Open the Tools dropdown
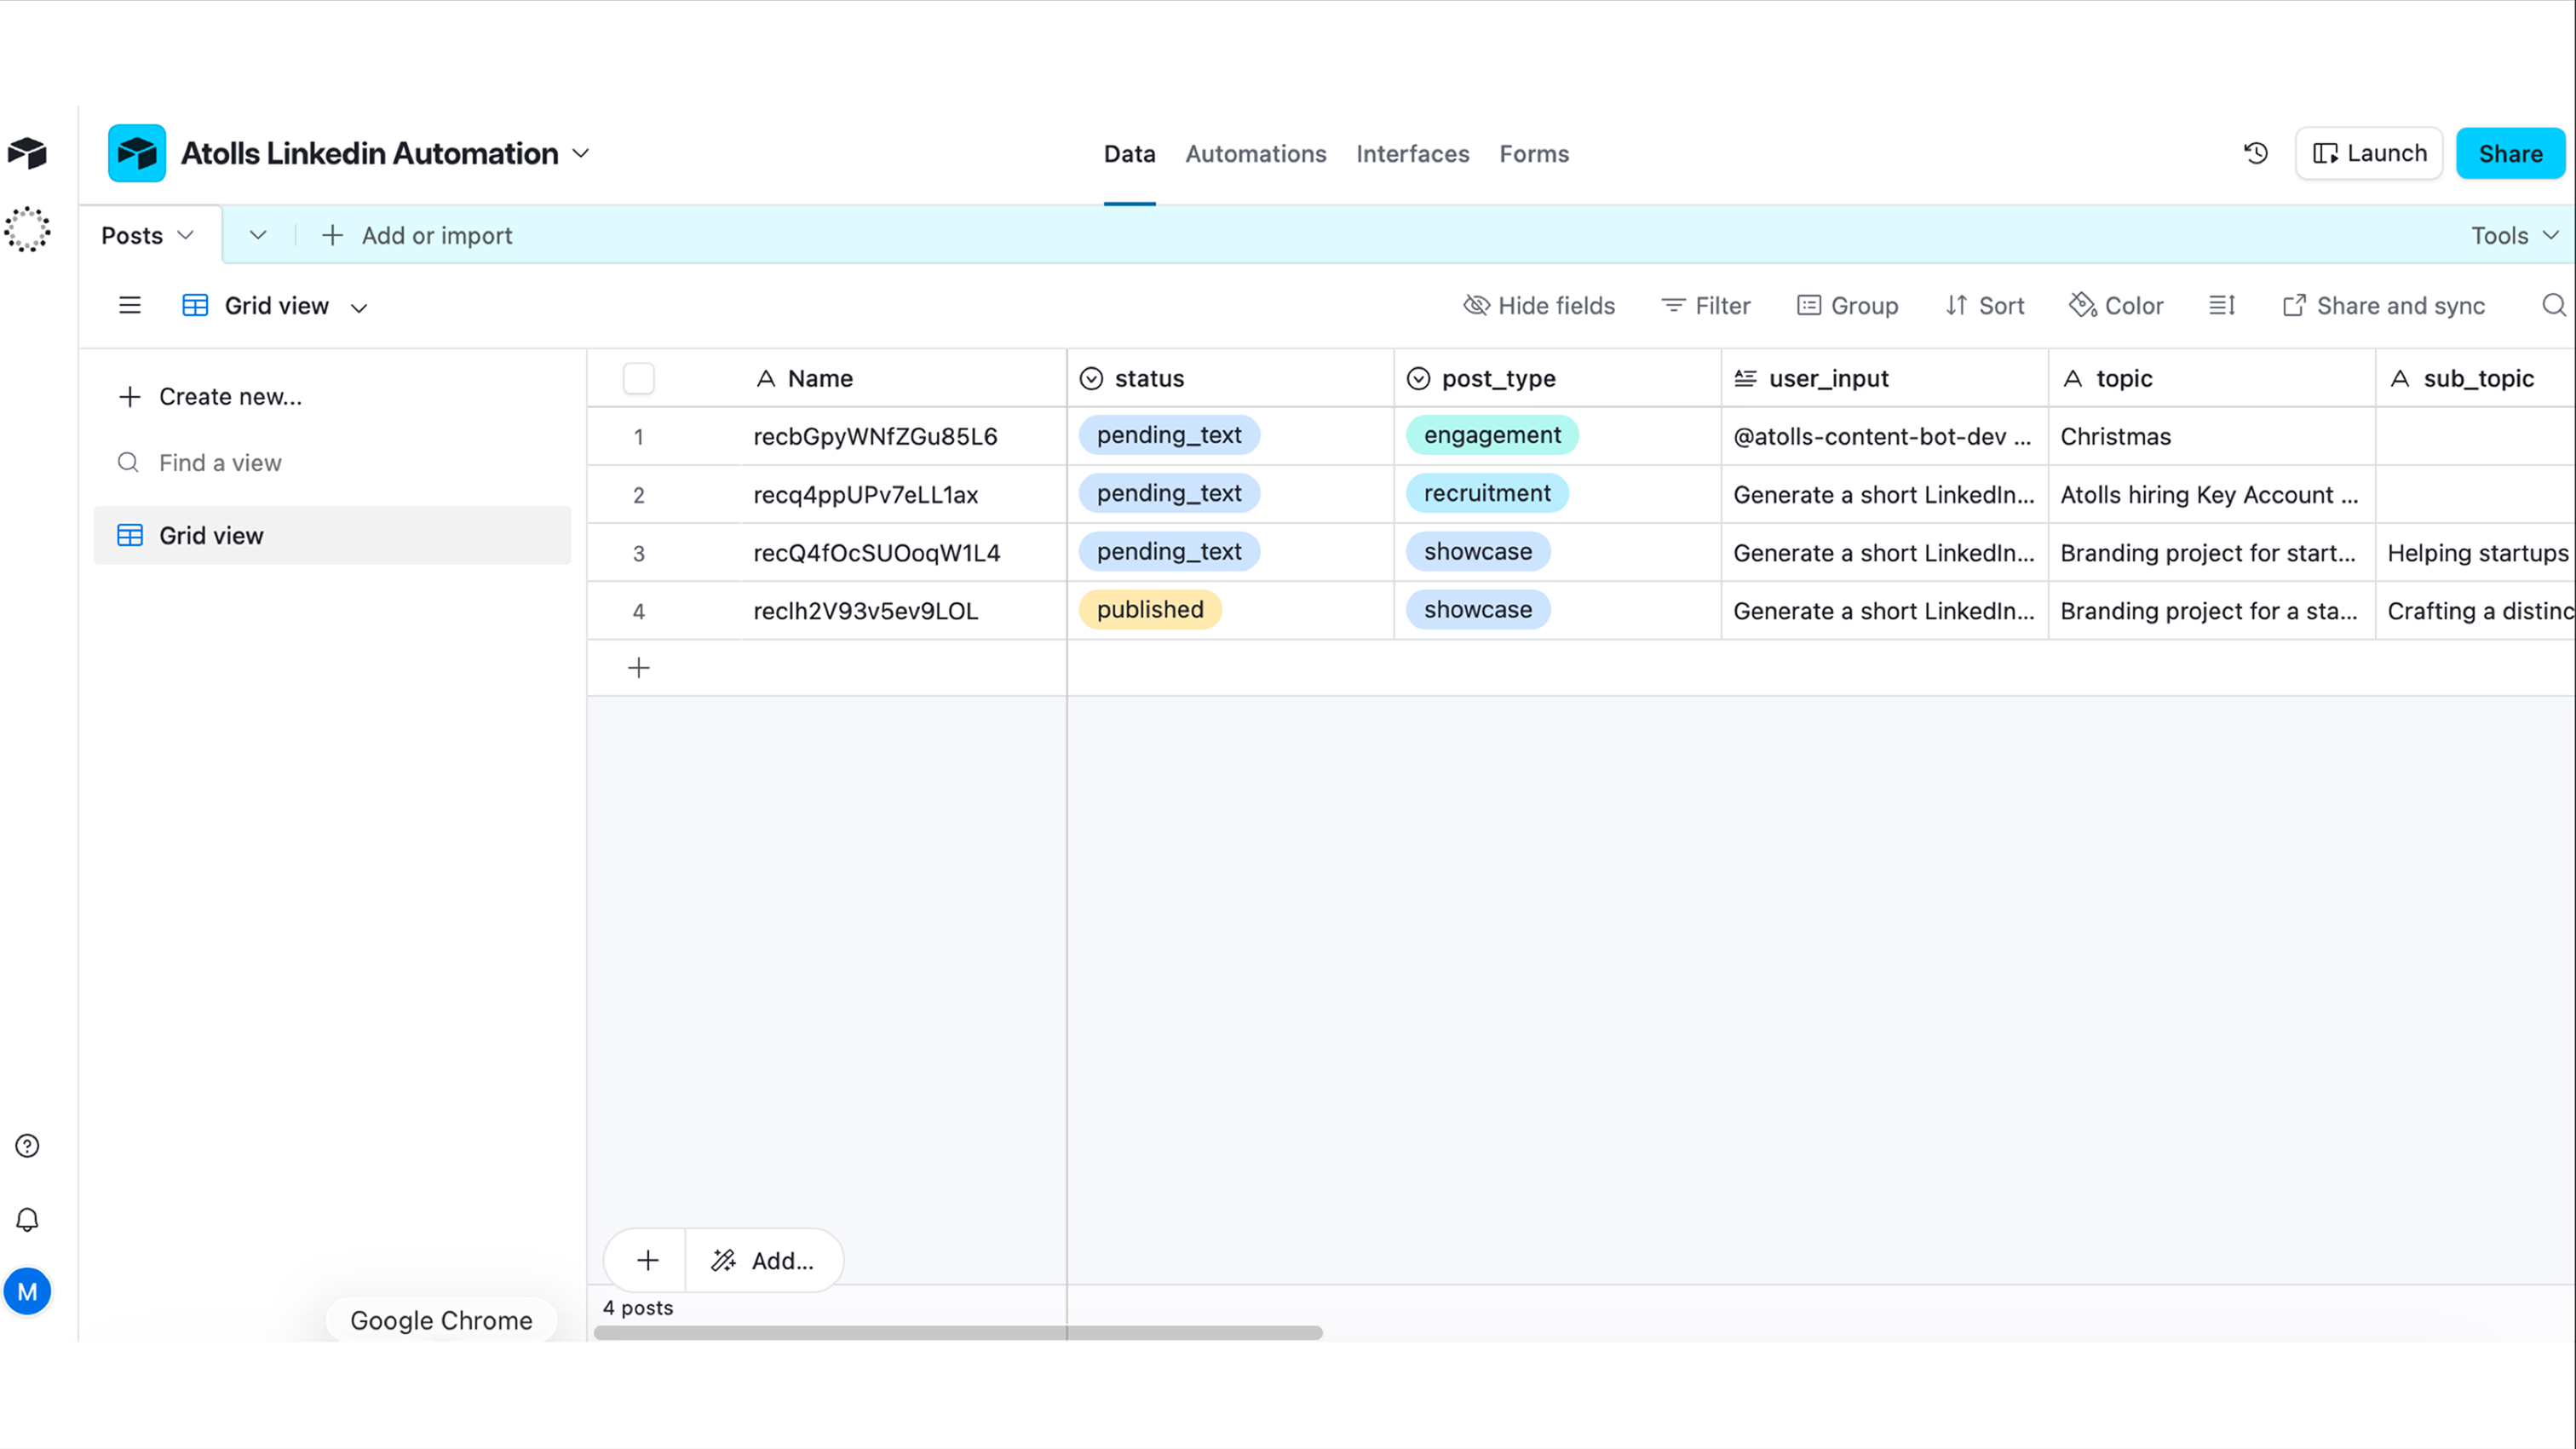This screenshot has height=1449, width=2576. (x=2515, y=235)
